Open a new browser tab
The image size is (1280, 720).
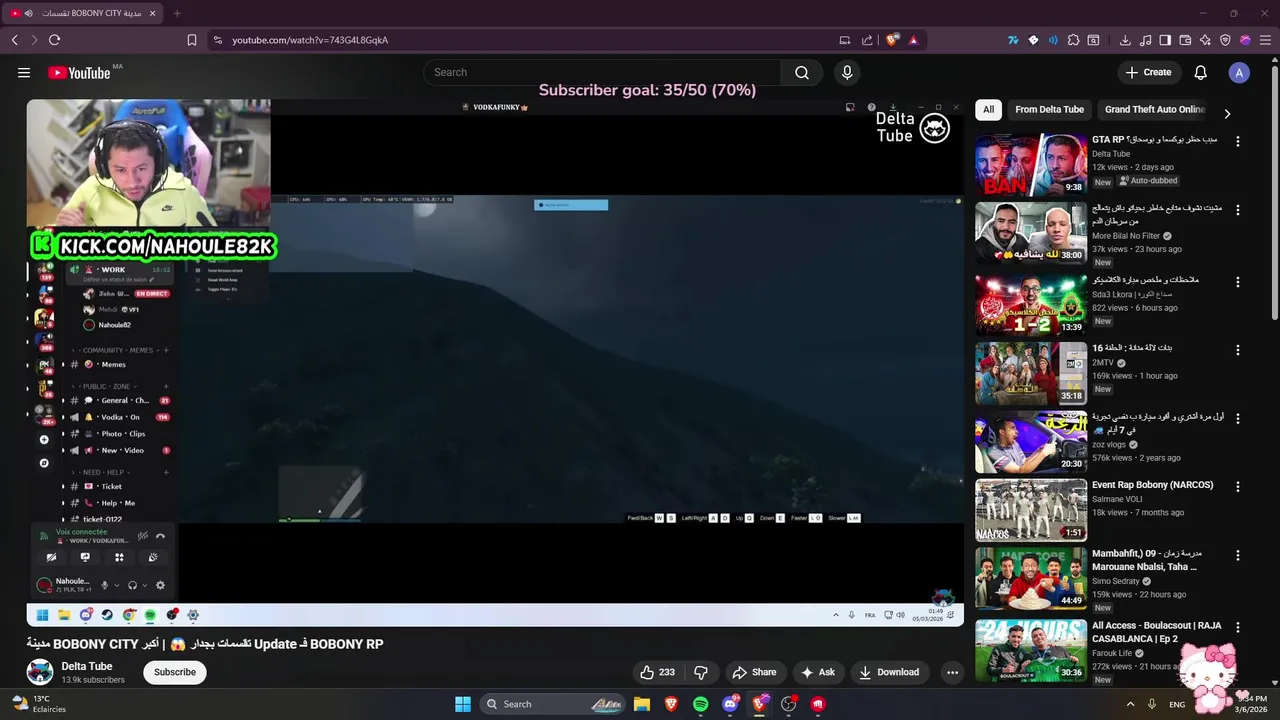coord(177,13)
